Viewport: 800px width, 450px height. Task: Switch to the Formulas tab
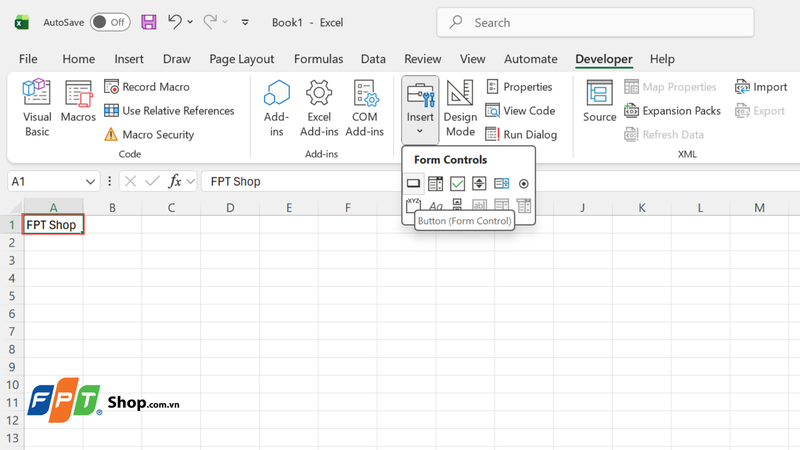(318, 59)
